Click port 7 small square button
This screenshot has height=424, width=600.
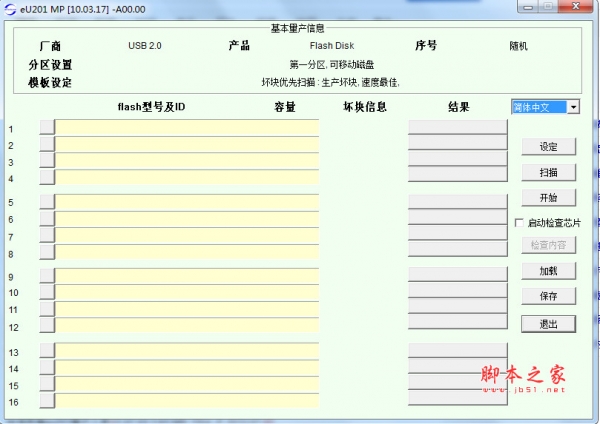pos(47,235)
